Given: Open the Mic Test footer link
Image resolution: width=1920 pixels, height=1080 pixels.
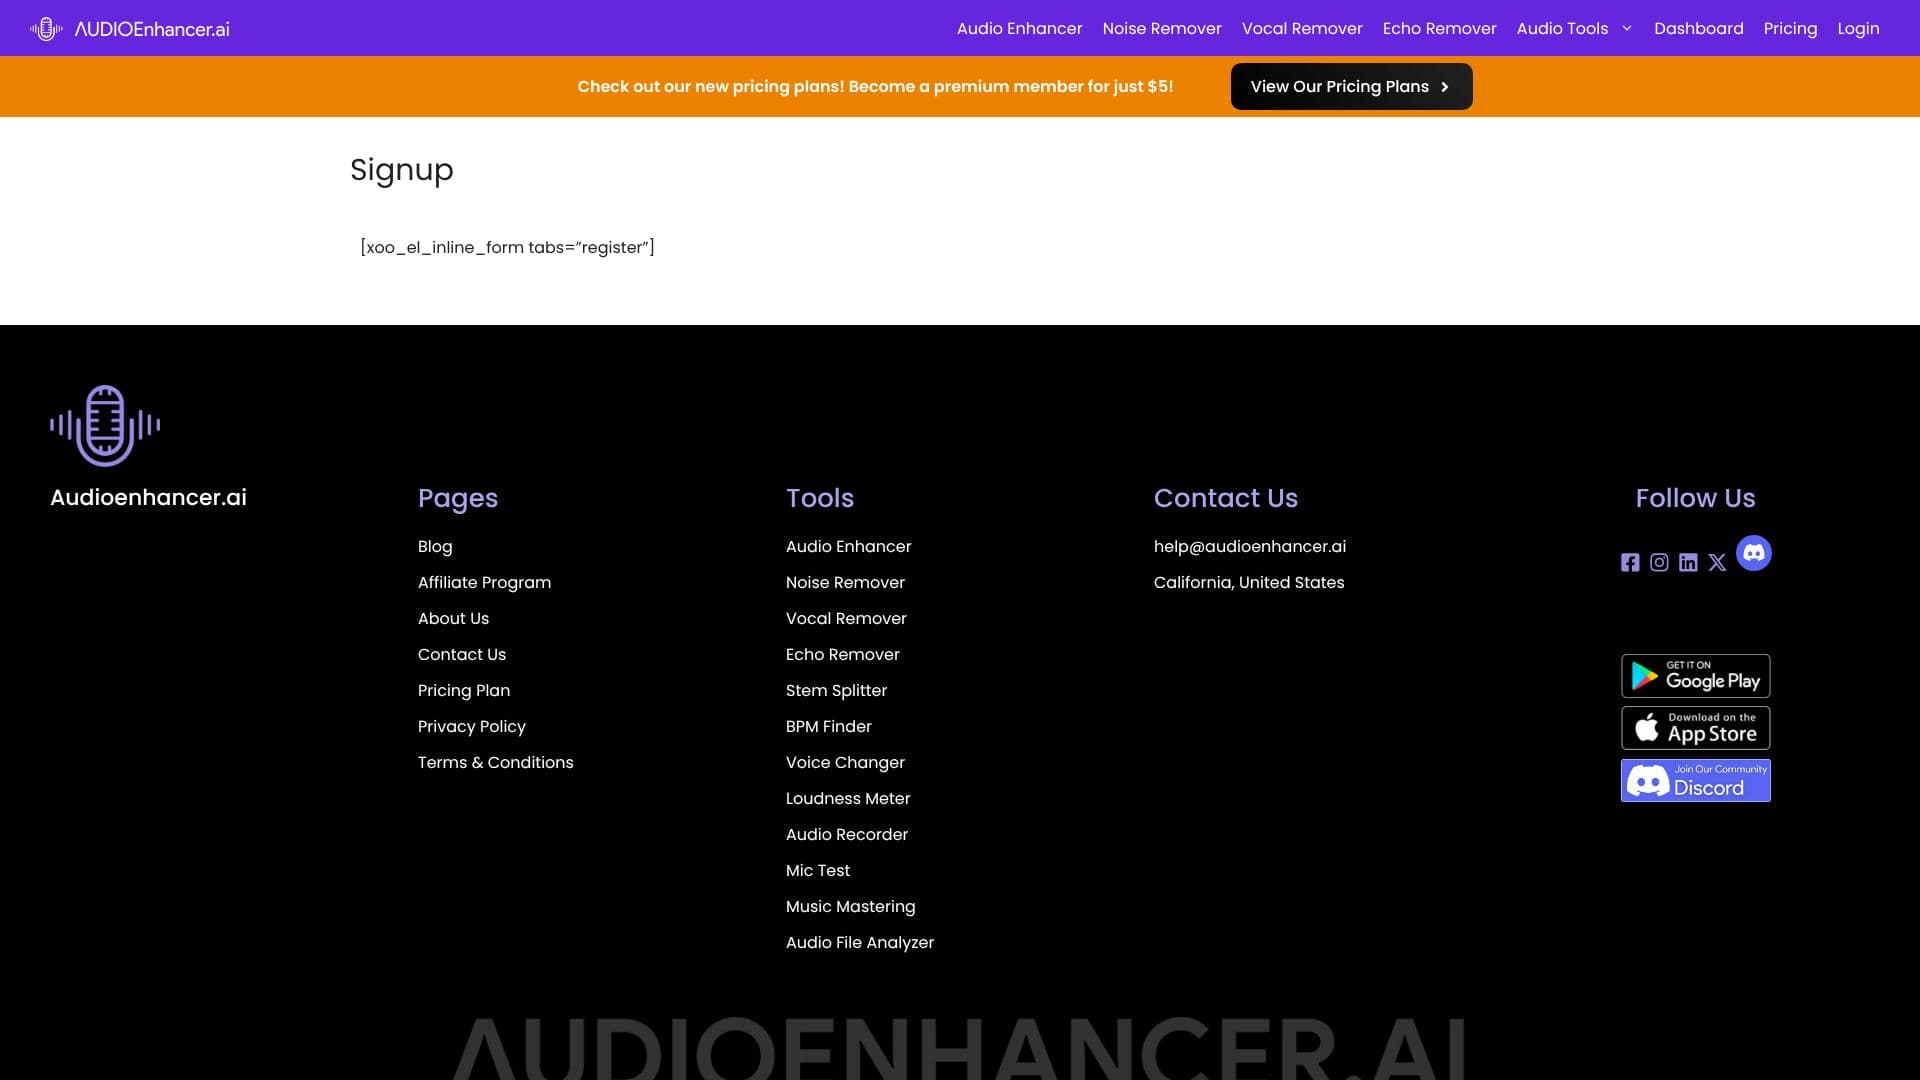Looking at the screenshot, I should click(x=818, y=870).
